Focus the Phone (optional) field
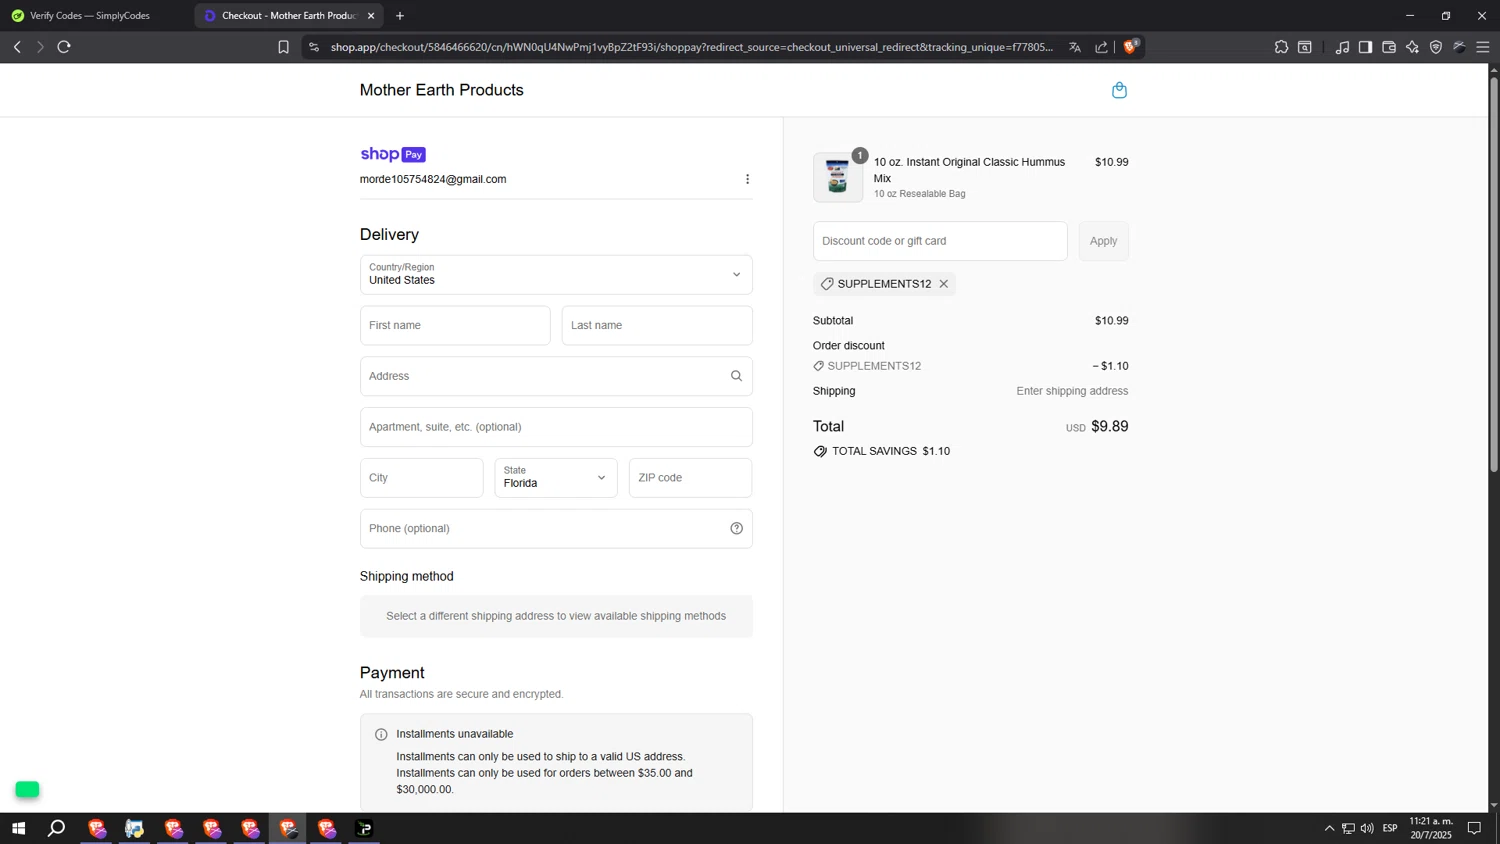 tap(556, 528)
